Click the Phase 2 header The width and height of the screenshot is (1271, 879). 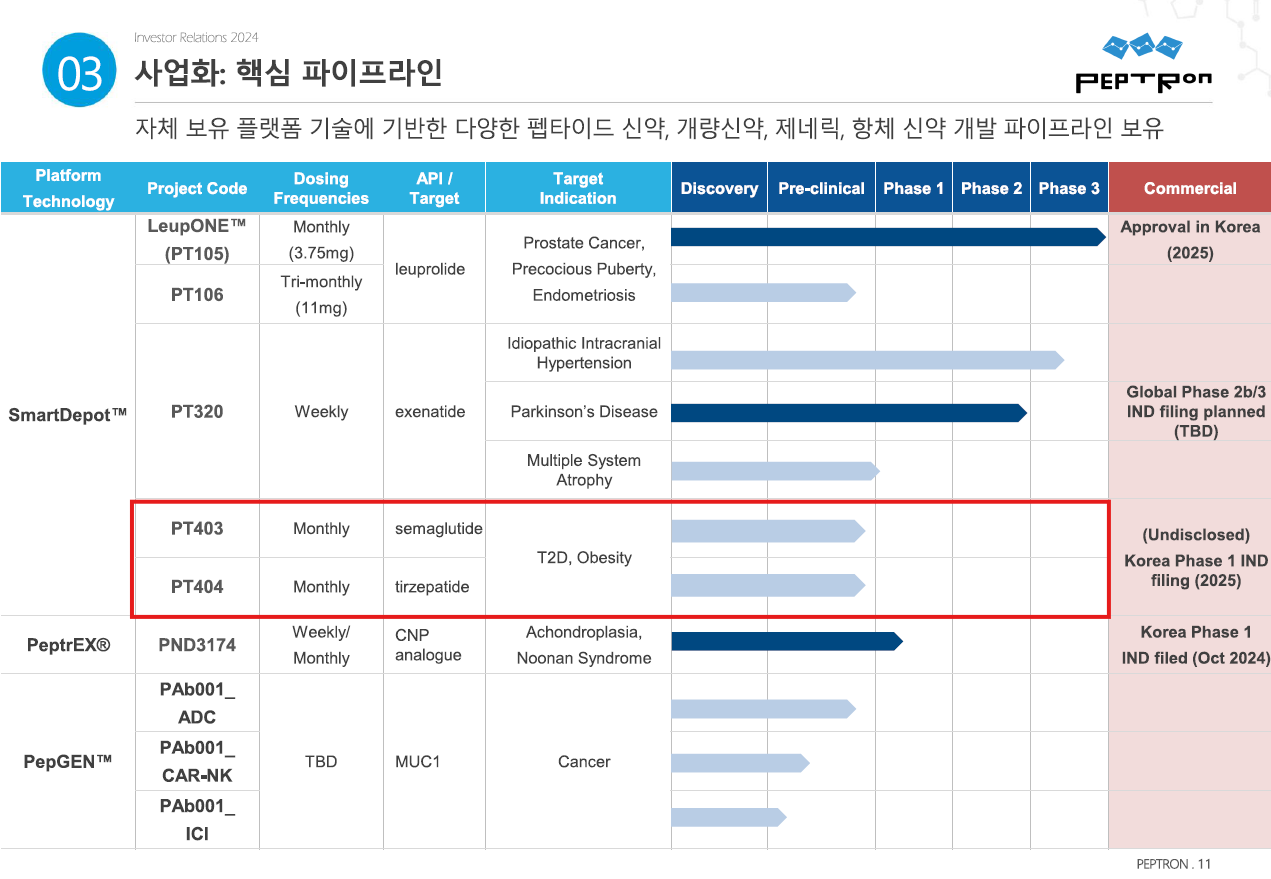(991, 188)
